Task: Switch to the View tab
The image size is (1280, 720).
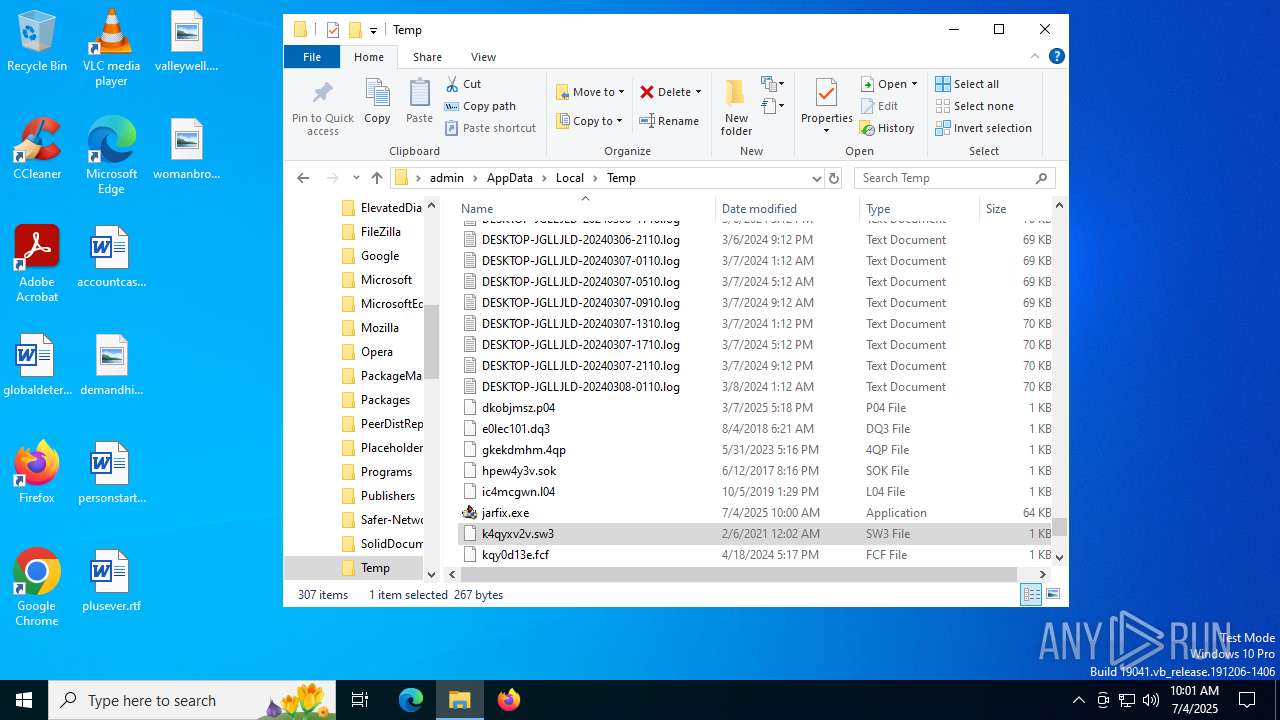Action: tap(483, 57)
